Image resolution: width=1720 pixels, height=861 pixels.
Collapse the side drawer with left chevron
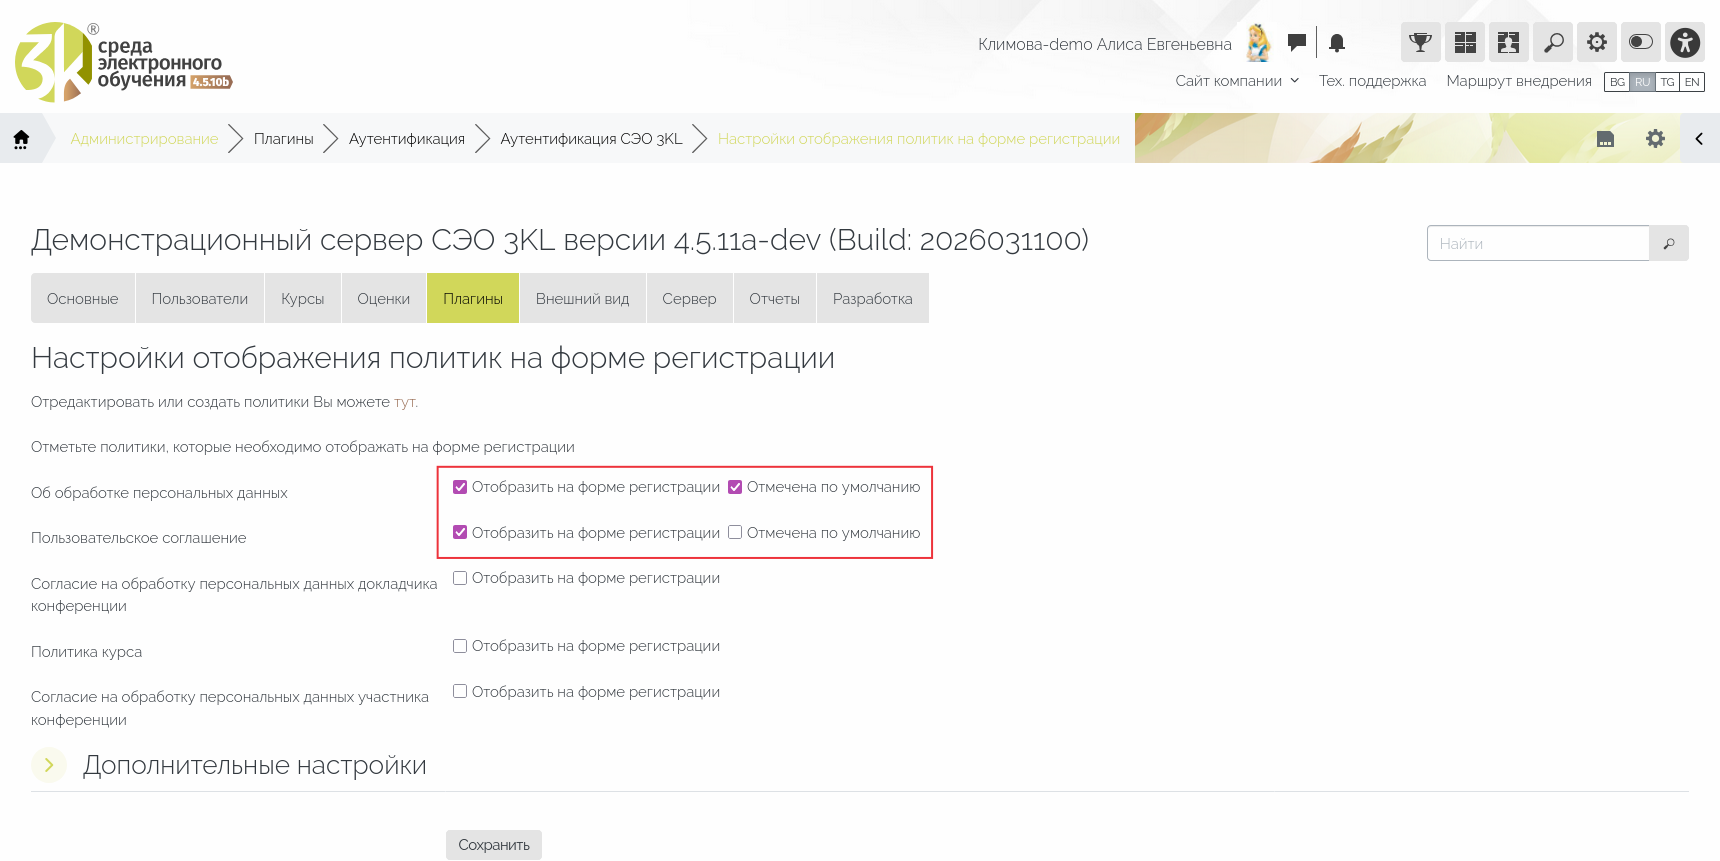(1699, 139)
